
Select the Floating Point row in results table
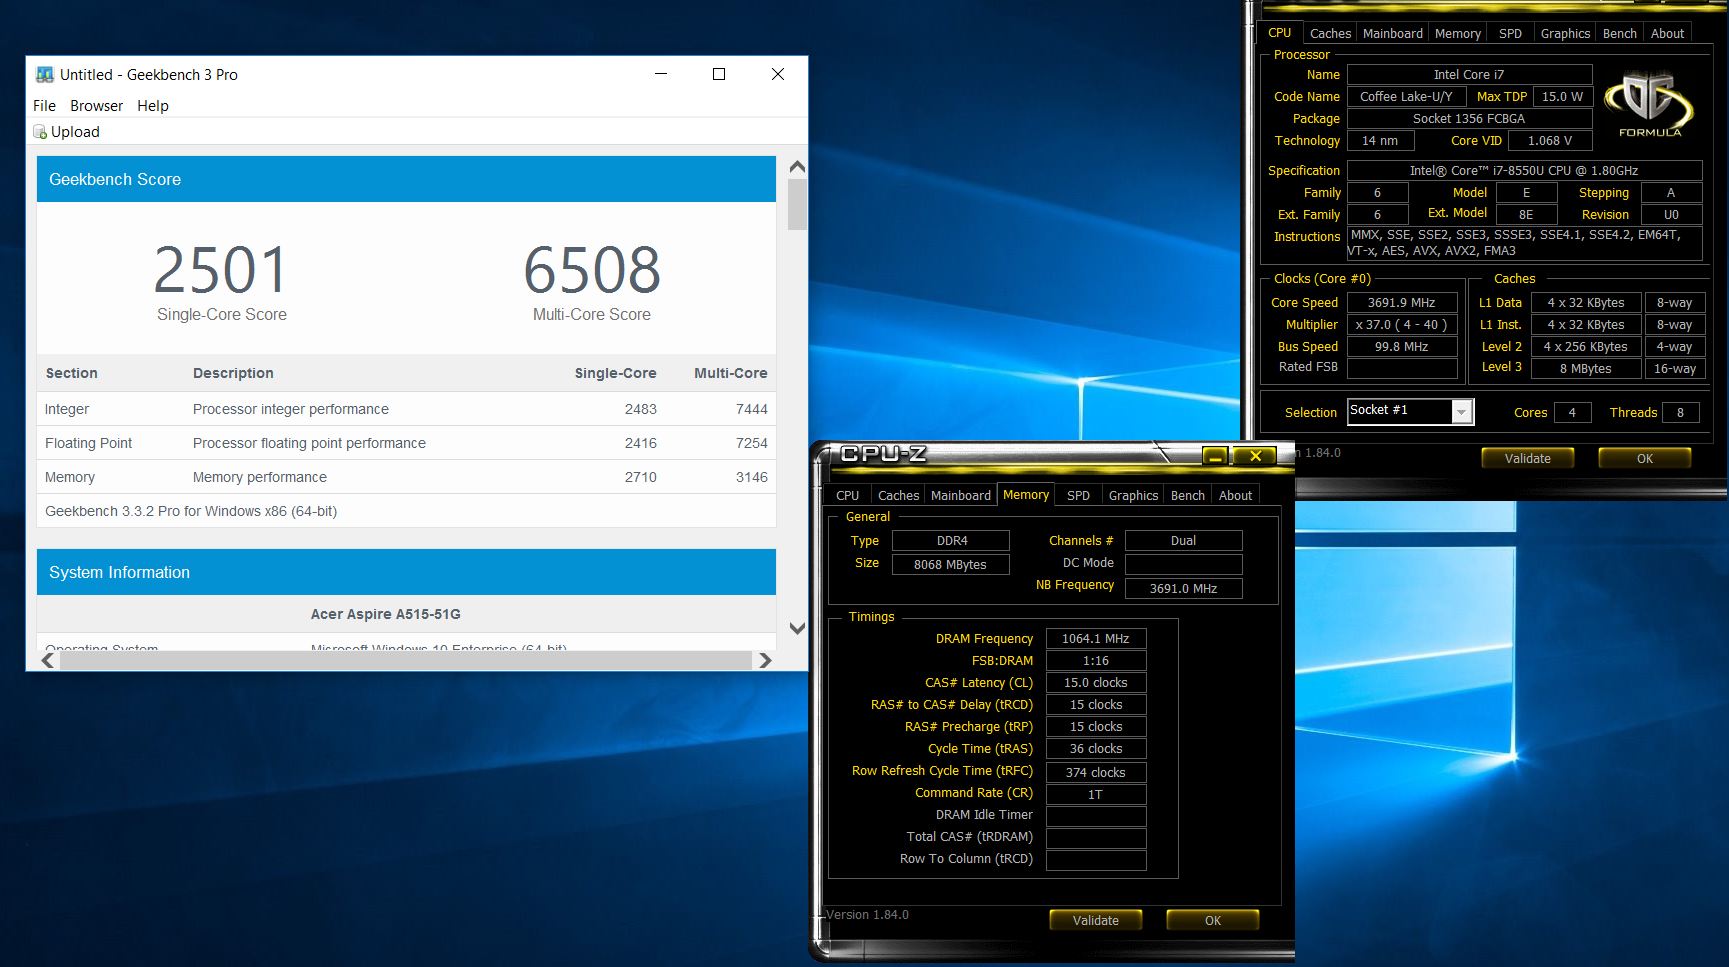tap(406, 443)
